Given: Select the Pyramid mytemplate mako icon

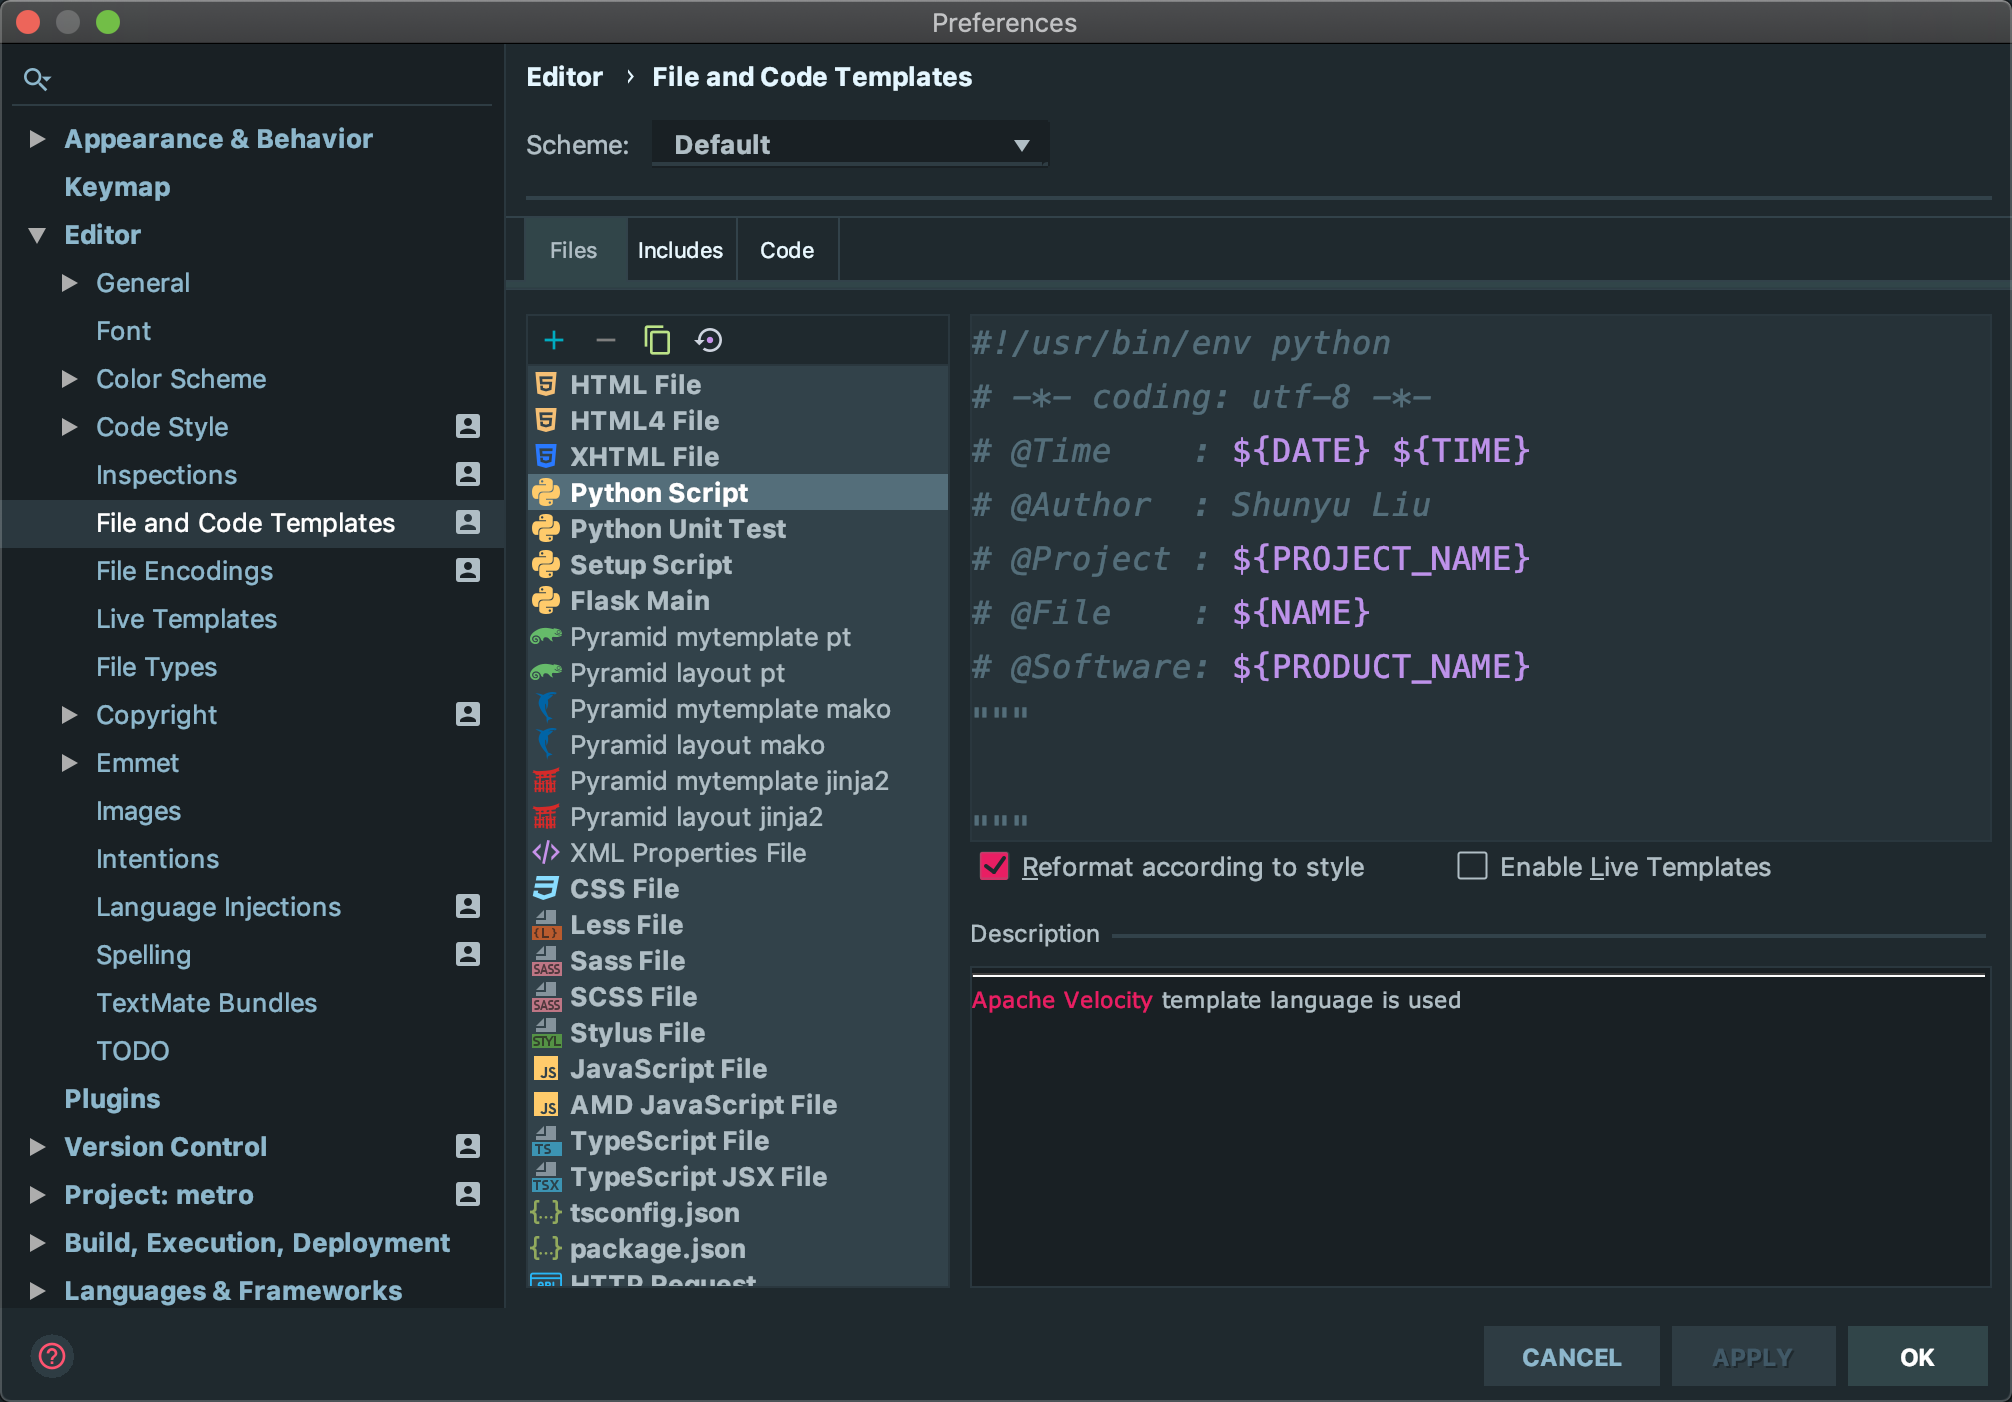Looking at the screenshot, I should 546,708.
